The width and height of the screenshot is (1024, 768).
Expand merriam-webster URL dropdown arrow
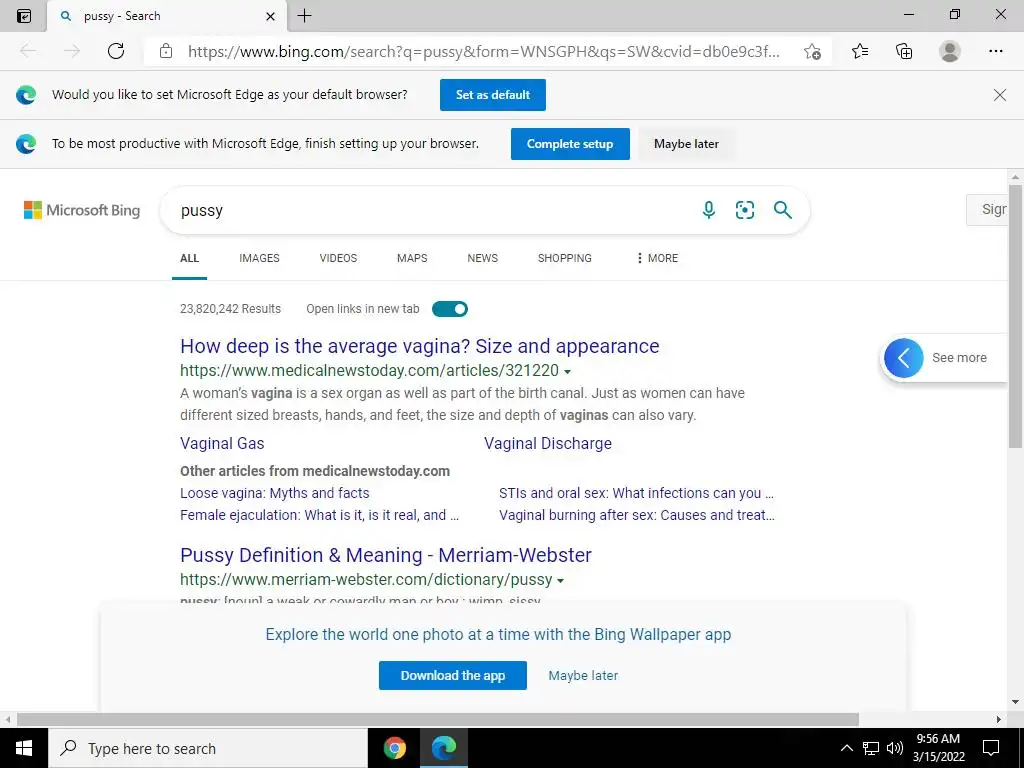tap(561, 581)
